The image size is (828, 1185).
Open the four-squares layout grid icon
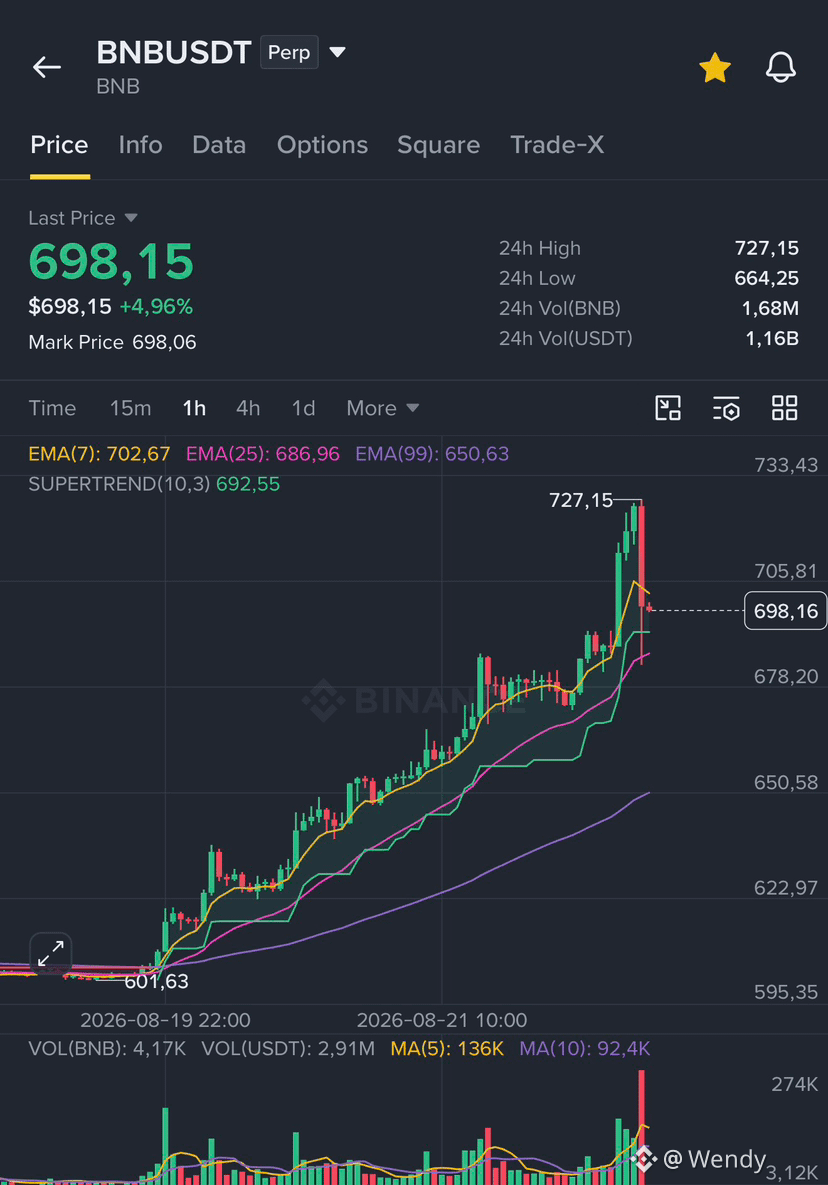[784, 408]
